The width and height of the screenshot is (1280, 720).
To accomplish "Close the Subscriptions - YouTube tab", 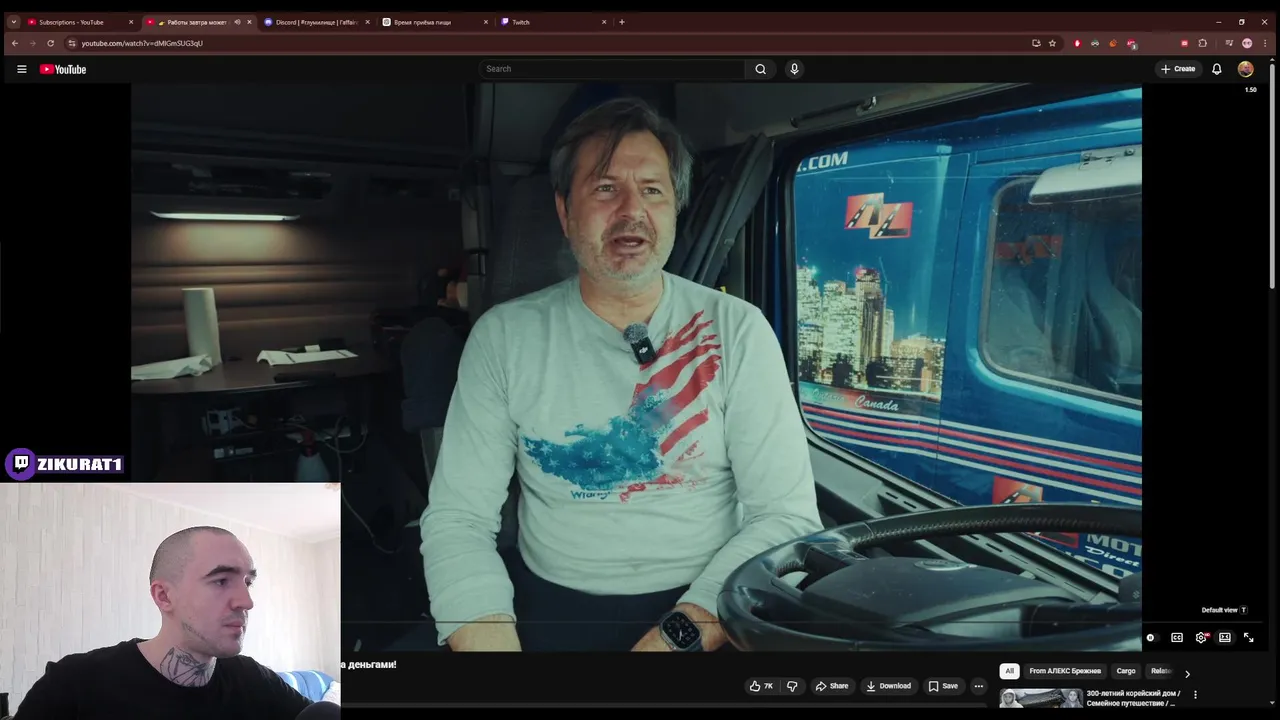I will tap(131, 22).
